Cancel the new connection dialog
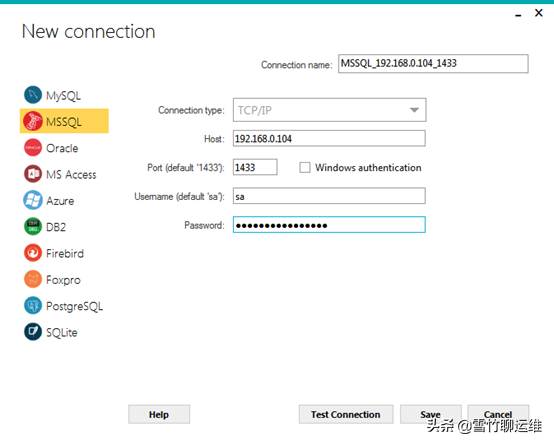Image resolution: width=554 pixels, height=445 pixels. pyautogui.click(x=498, y=414)
